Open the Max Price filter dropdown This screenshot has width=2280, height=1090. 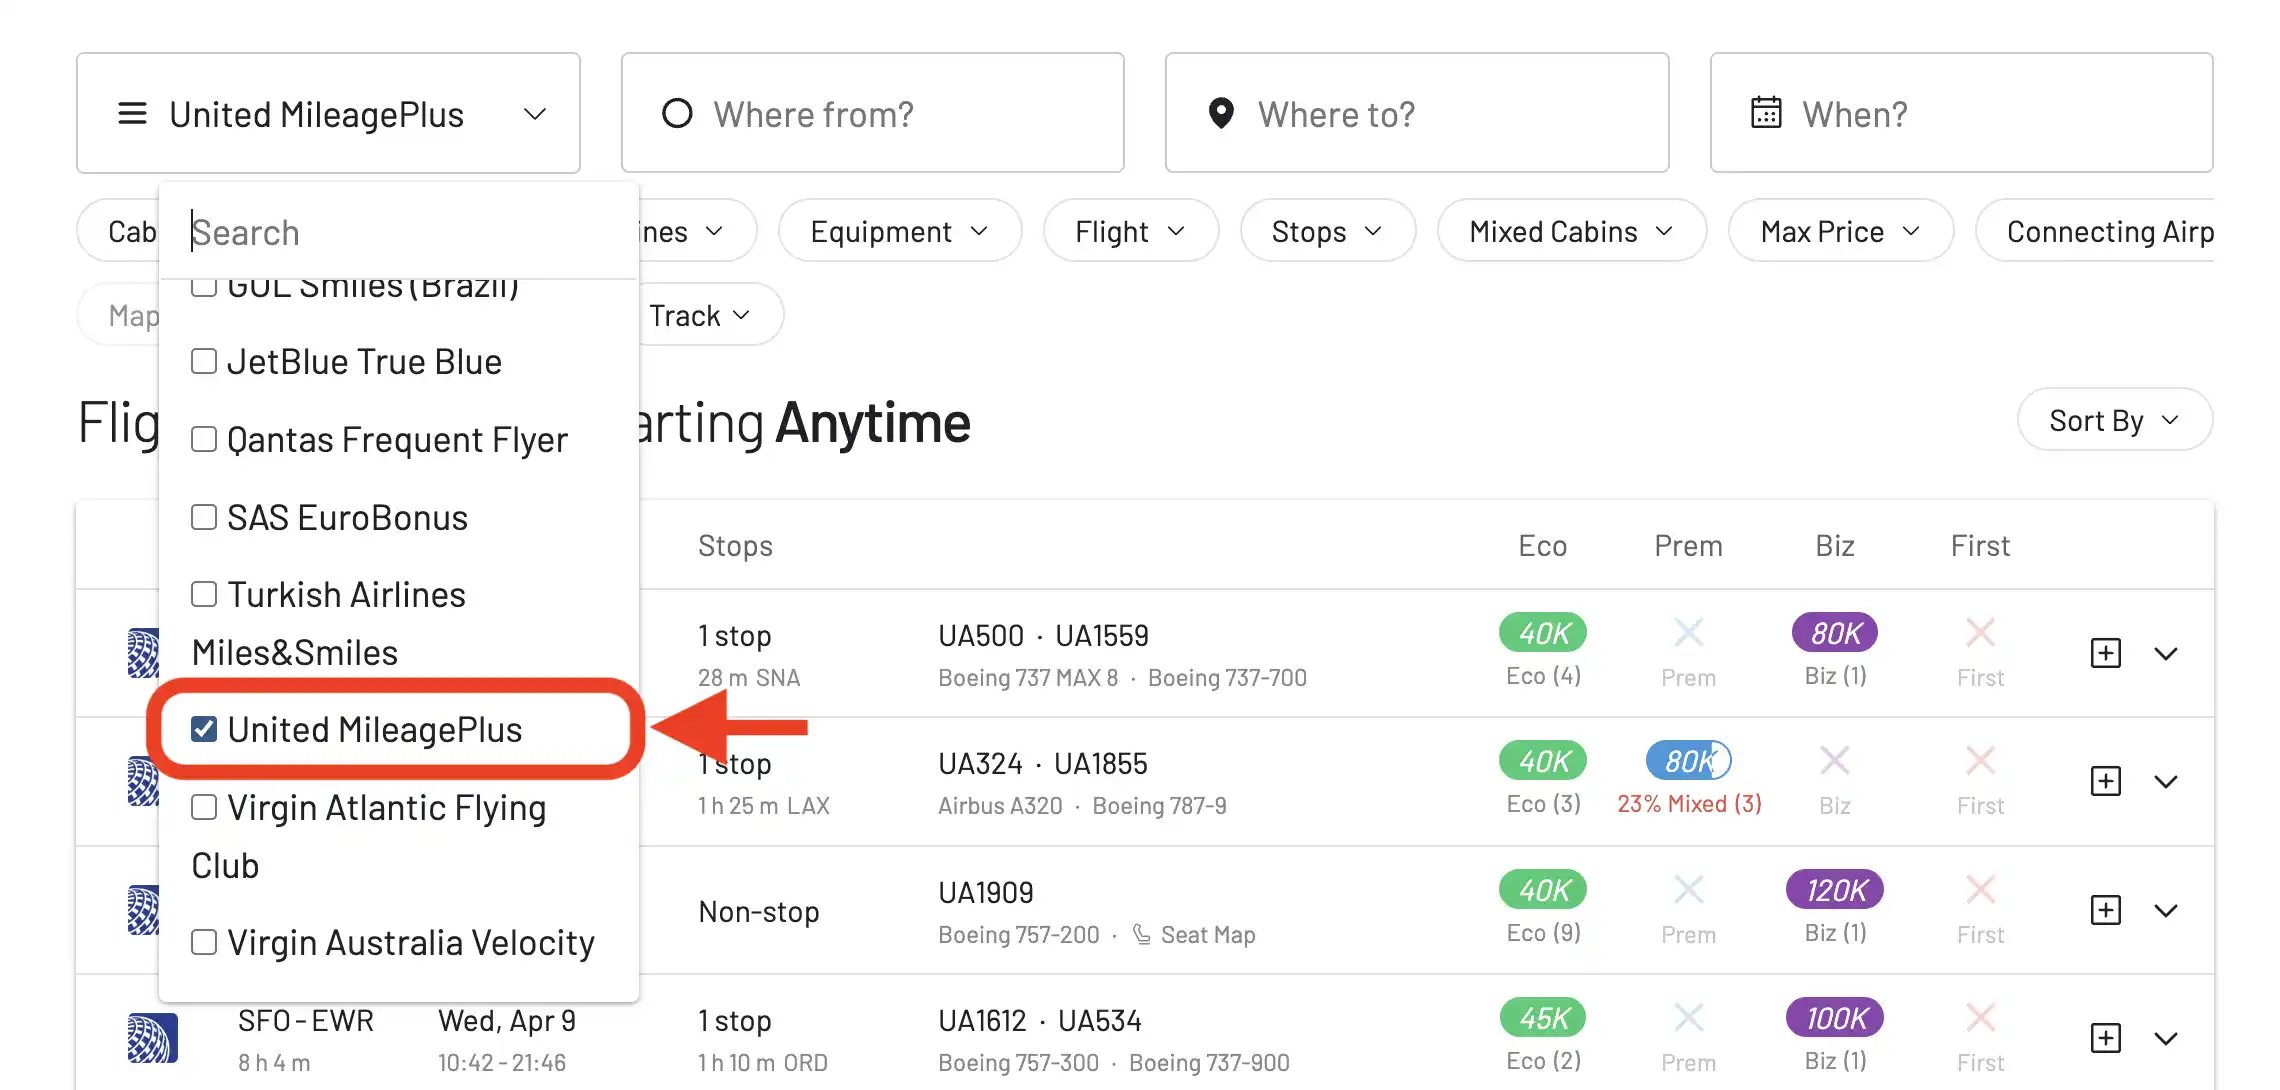[1841, 231]
